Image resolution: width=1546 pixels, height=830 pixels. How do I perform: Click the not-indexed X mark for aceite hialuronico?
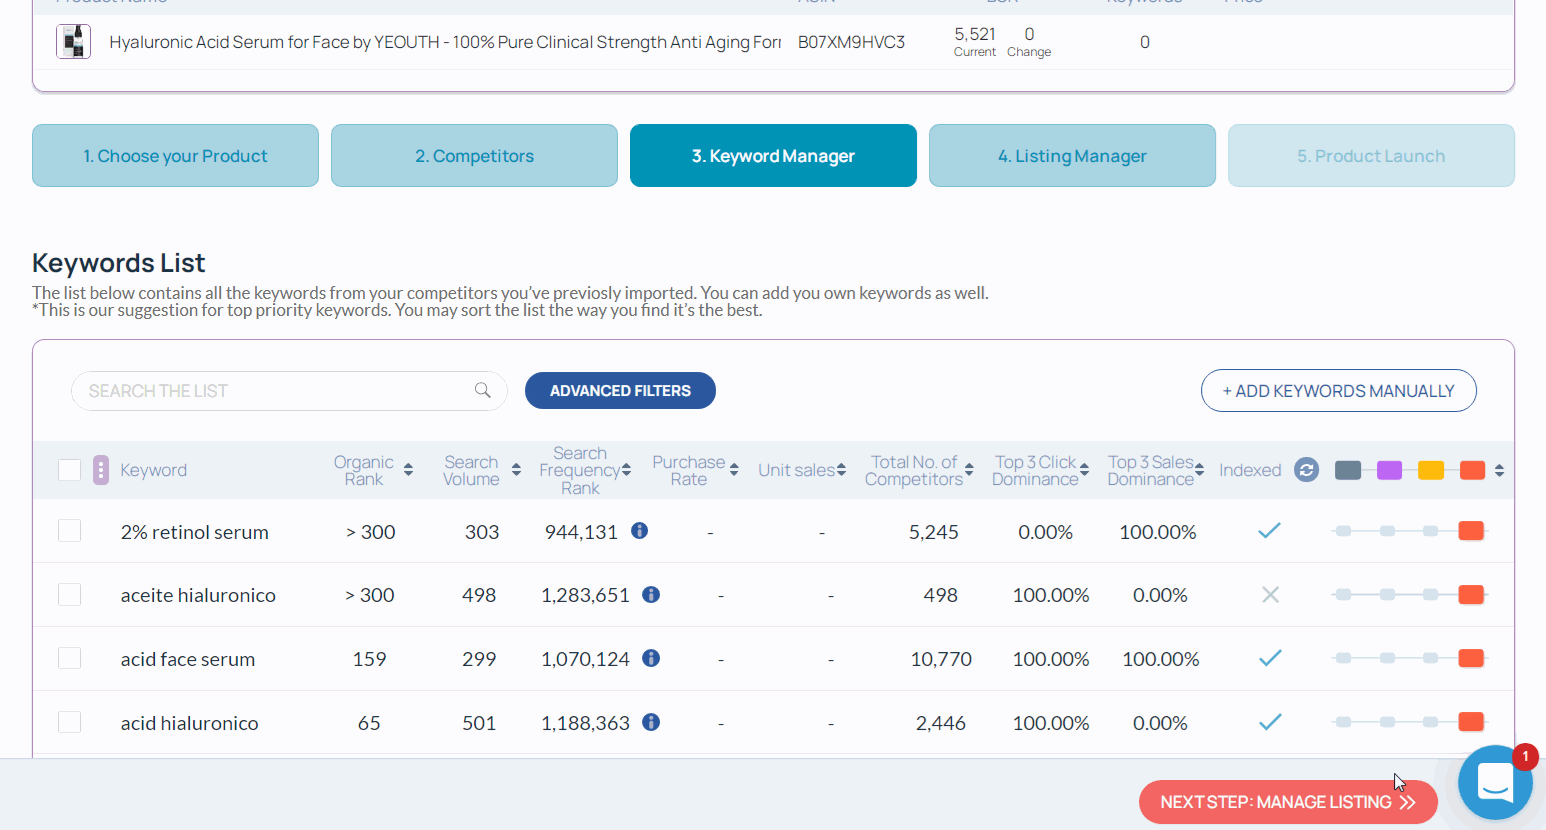1270,595
